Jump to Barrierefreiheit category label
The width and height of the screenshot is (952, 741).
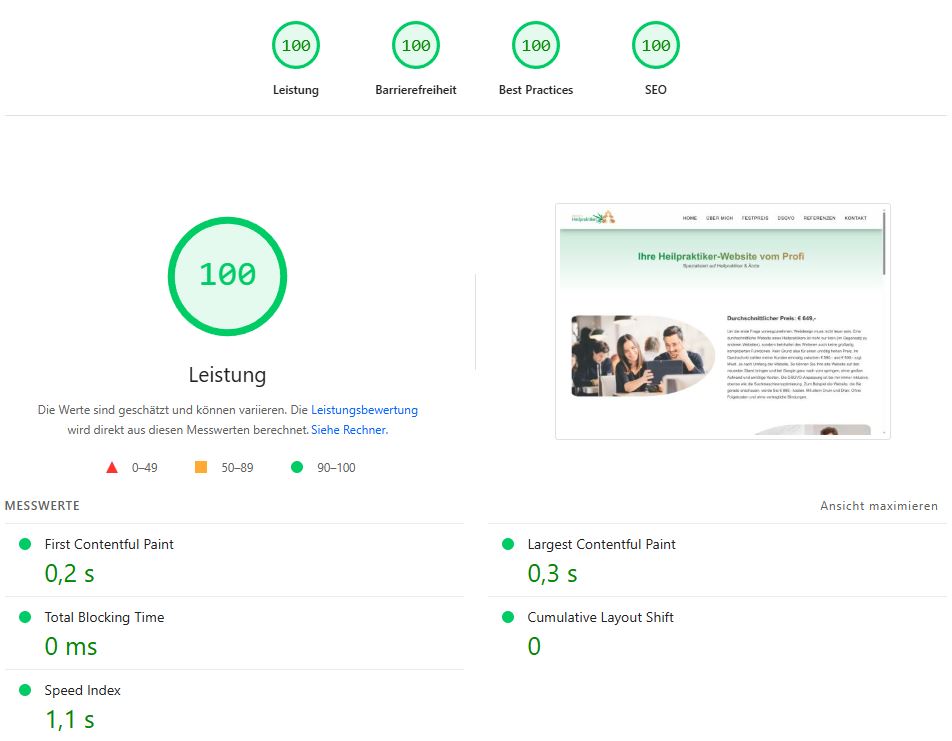coord(416,90)
